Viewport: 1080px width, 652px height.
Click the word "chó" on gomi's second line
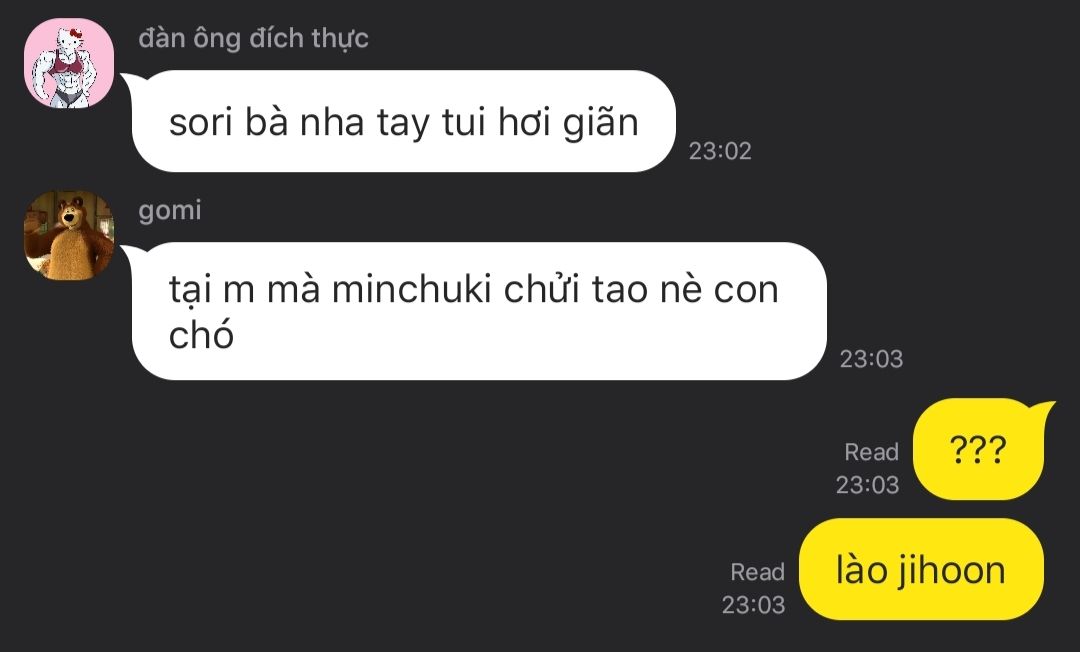(x=201, y=335)
